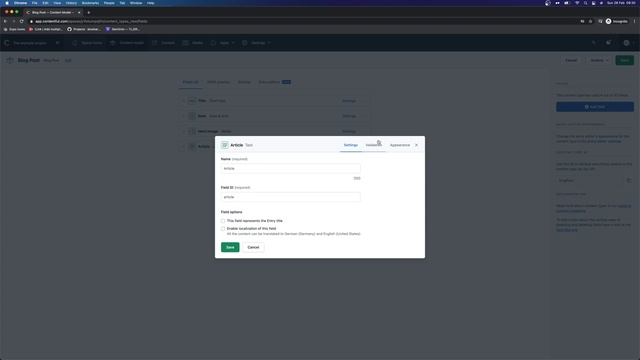This screenshot has height=360, width=640.
Task: Expand the Apps dropdown in navigation
Action: point(223,43)
